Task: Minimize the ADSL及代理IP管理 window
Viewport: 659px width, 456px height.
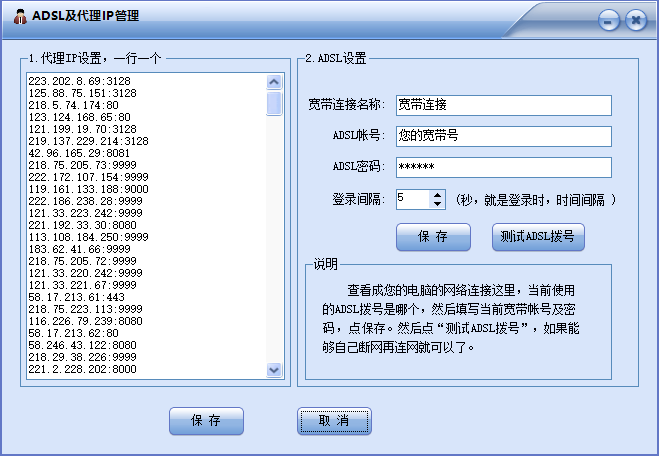Action: [x=608, y=20]
